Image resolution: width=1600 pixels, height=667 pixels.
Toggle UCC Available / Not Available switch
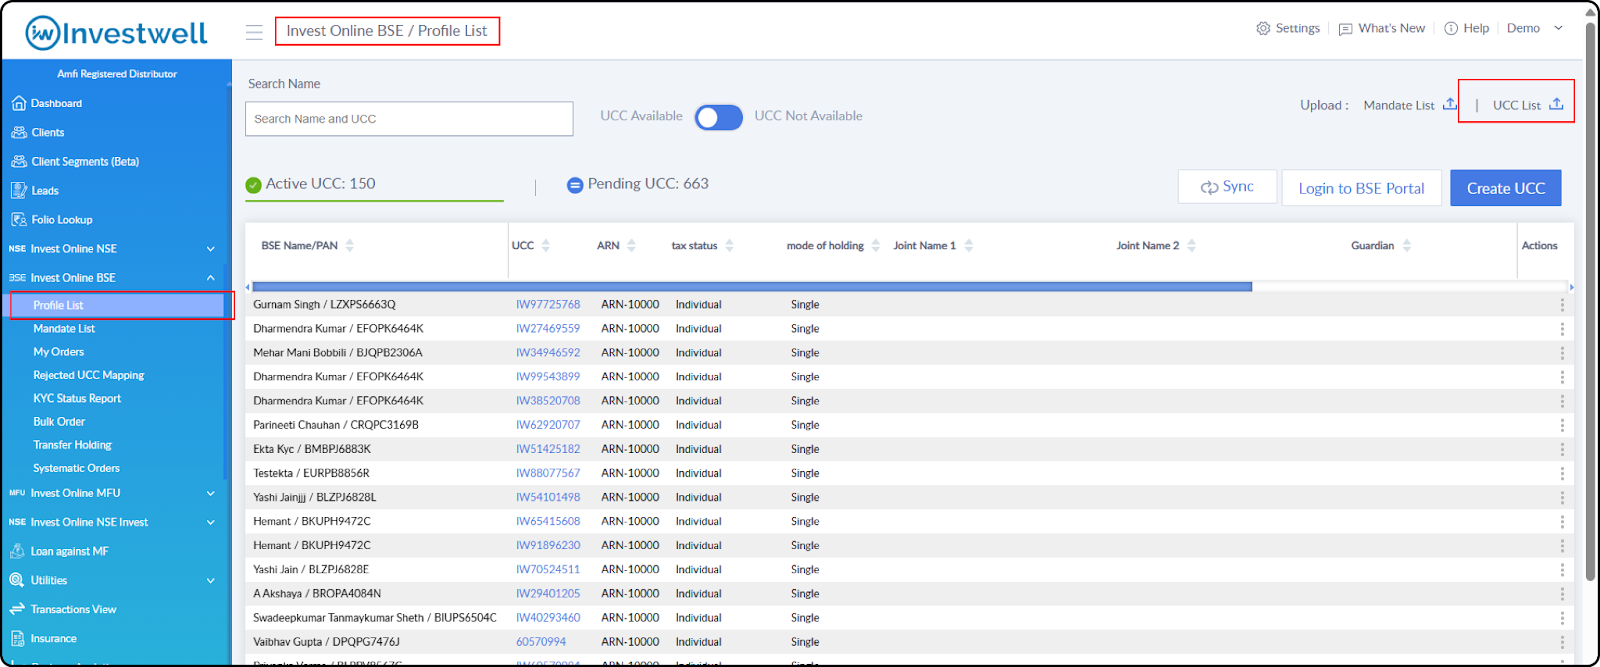719,117
